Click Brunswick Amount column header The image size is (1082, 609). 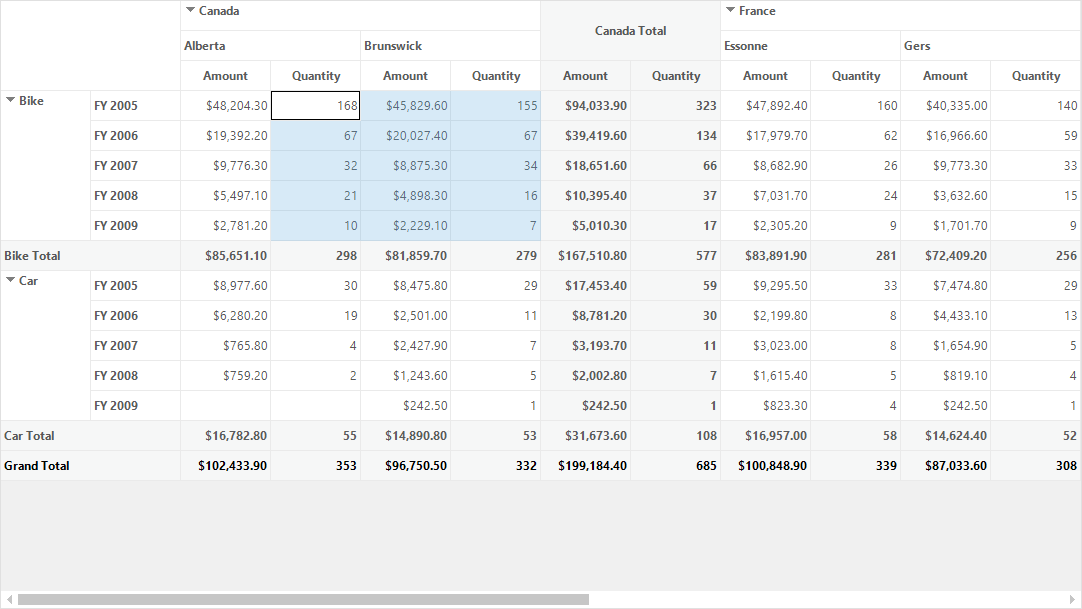406,76
